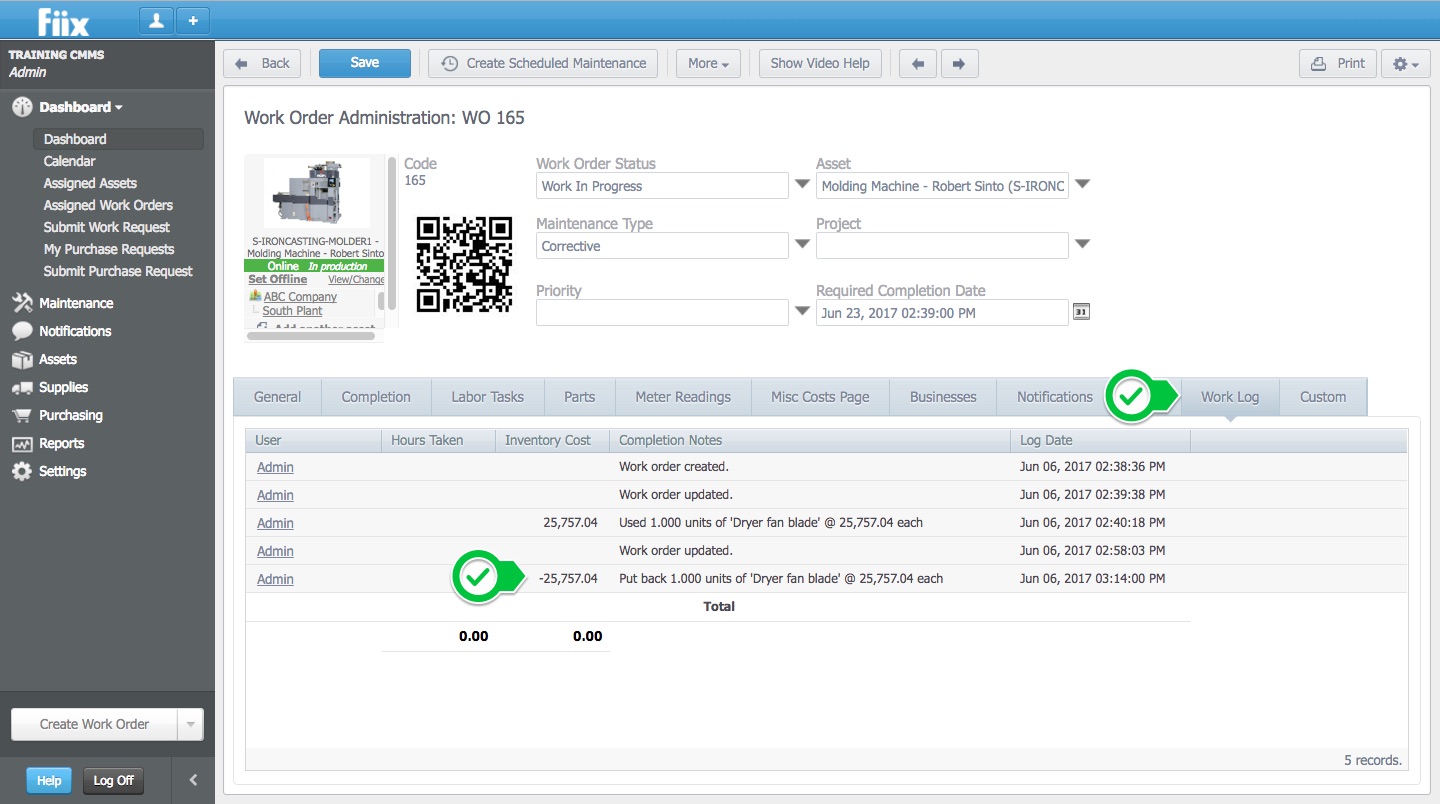Go to previous work order arrow
The width and height of the screenshot is (1440, 804).
point(918,63)
